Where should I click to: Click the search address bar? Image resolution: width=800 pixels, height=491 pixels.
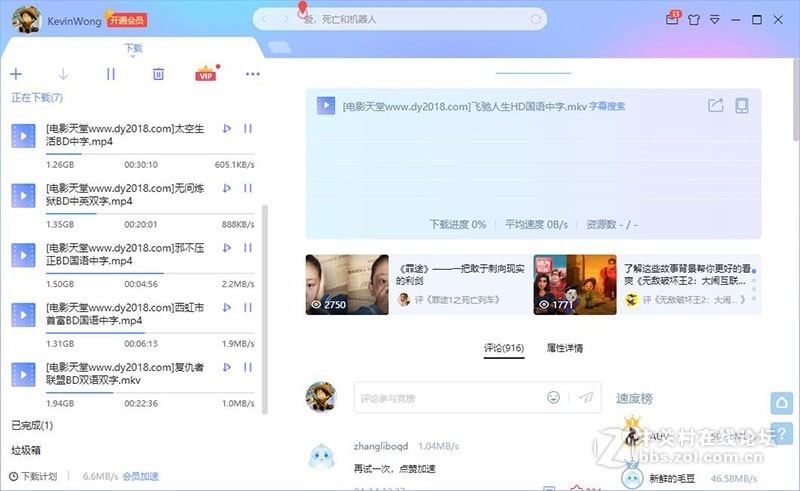[x=399, y=19]
